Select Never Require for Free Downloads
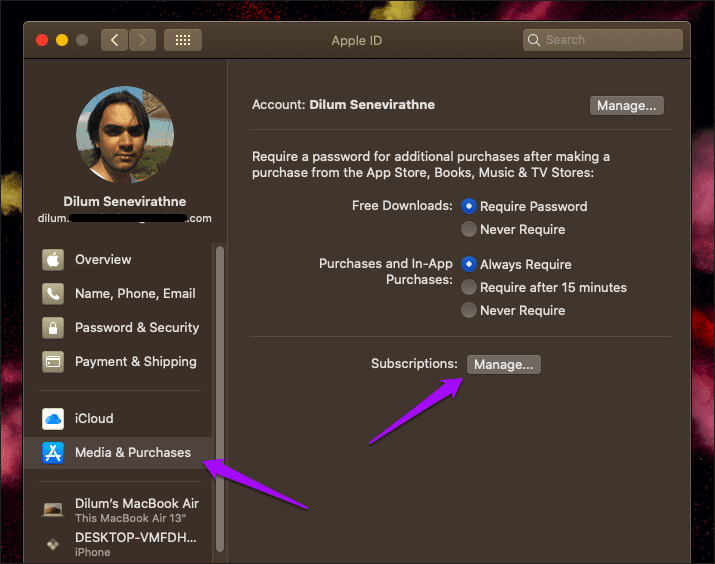 click(x=469, y=229)
